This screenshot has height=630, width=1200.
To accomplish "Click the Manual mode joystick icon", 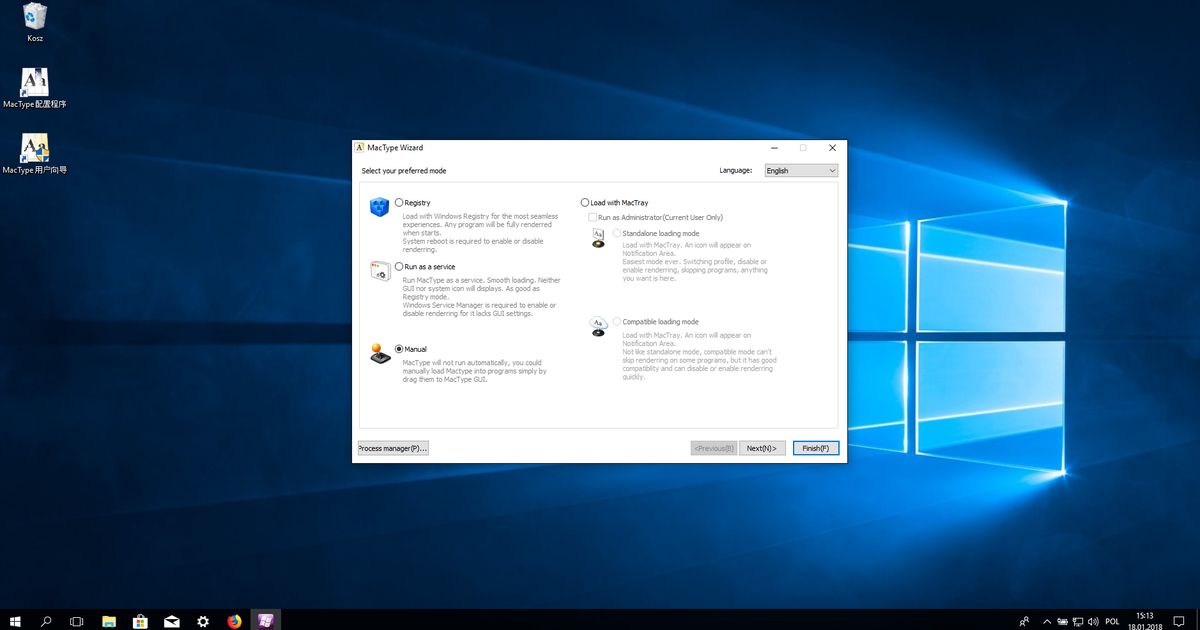I will (379, 356).
